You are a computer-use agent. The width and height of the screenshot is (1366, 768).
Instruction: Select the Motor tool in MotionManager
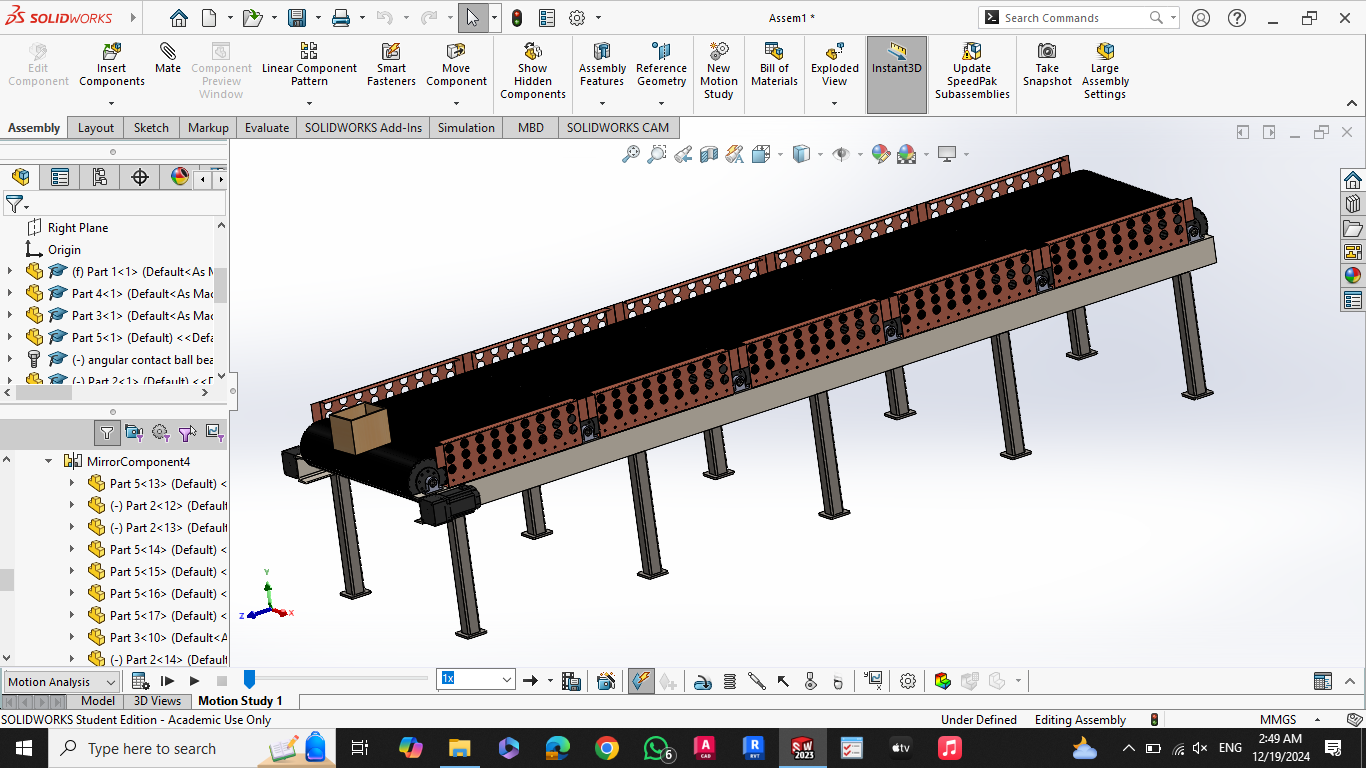coord(703,680)
